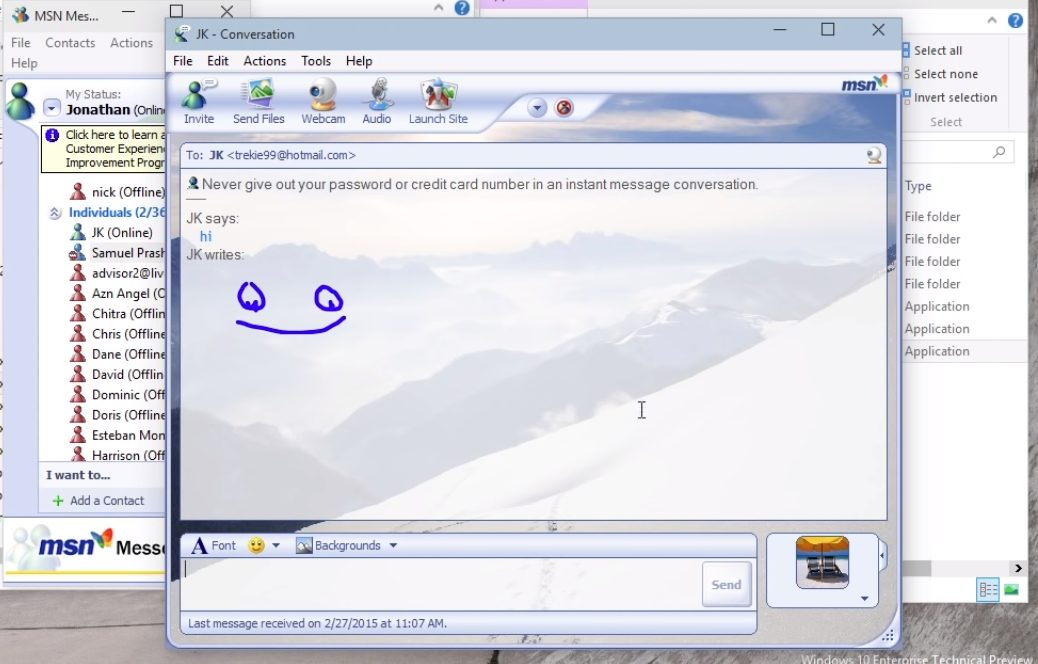Click the Audio microphone icon
Screen dimensions: 1038x664
[377, 100]
